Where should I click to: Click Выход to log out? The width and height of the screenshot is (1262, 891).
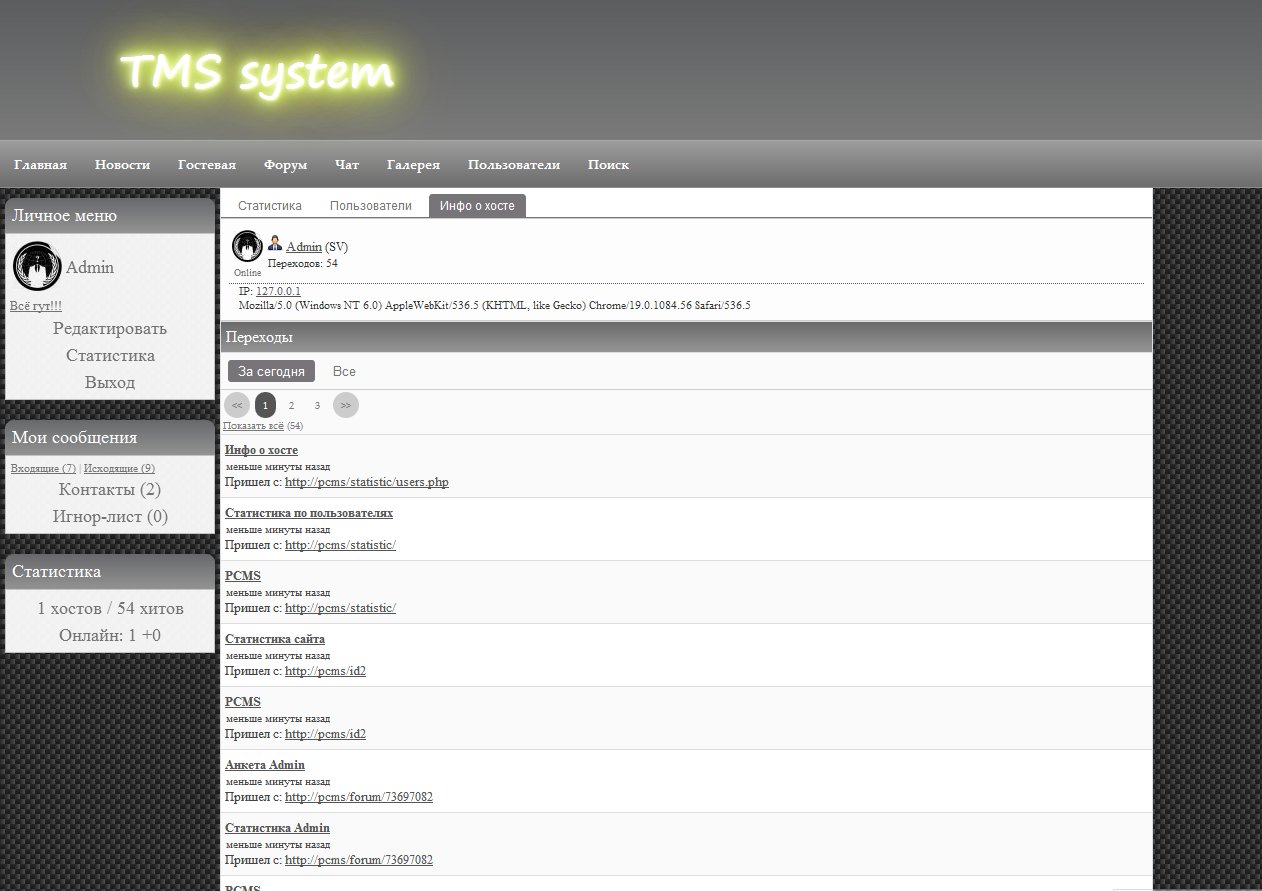(110, 382)
